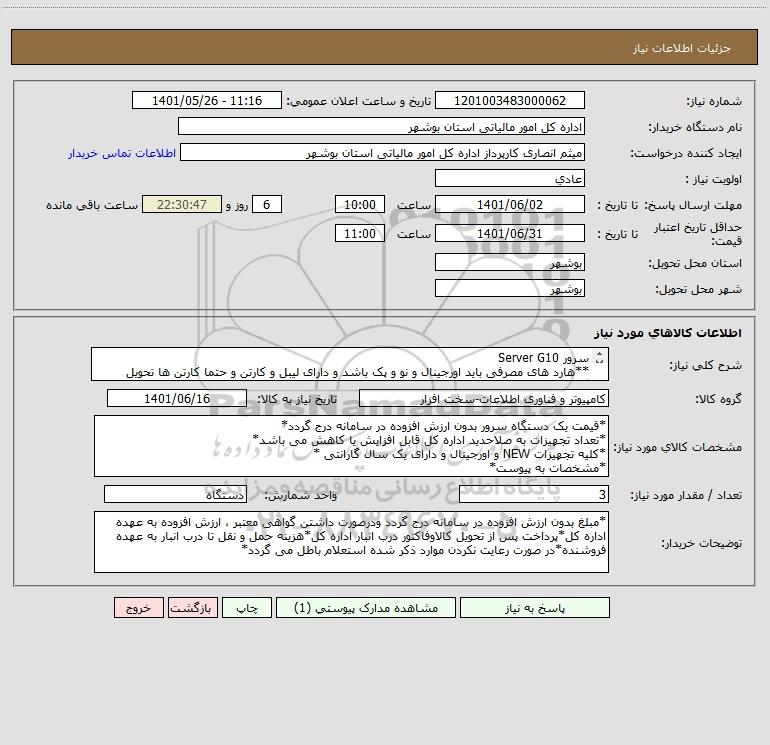Click the 10:00 time field
The image size is (770, 745).
pyautogui.click(x=359, y=204)
